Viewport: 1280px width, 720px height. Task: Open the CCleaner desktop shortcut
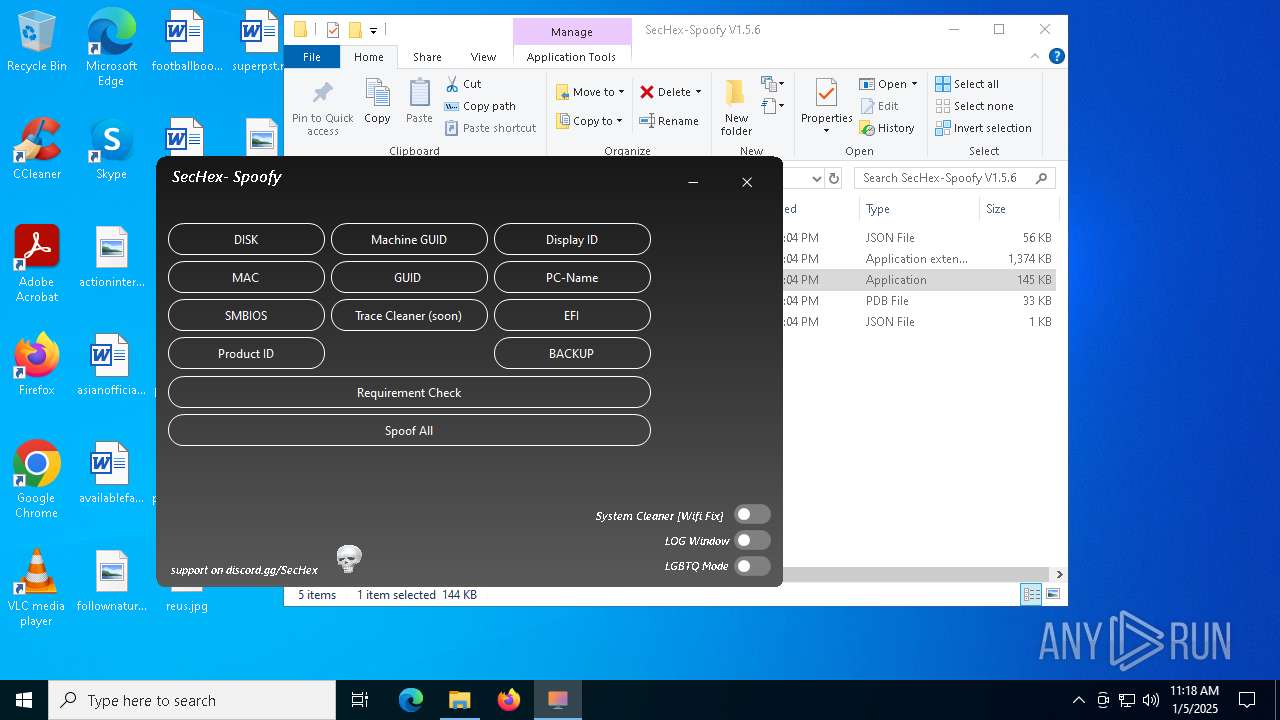click(37, 149)
